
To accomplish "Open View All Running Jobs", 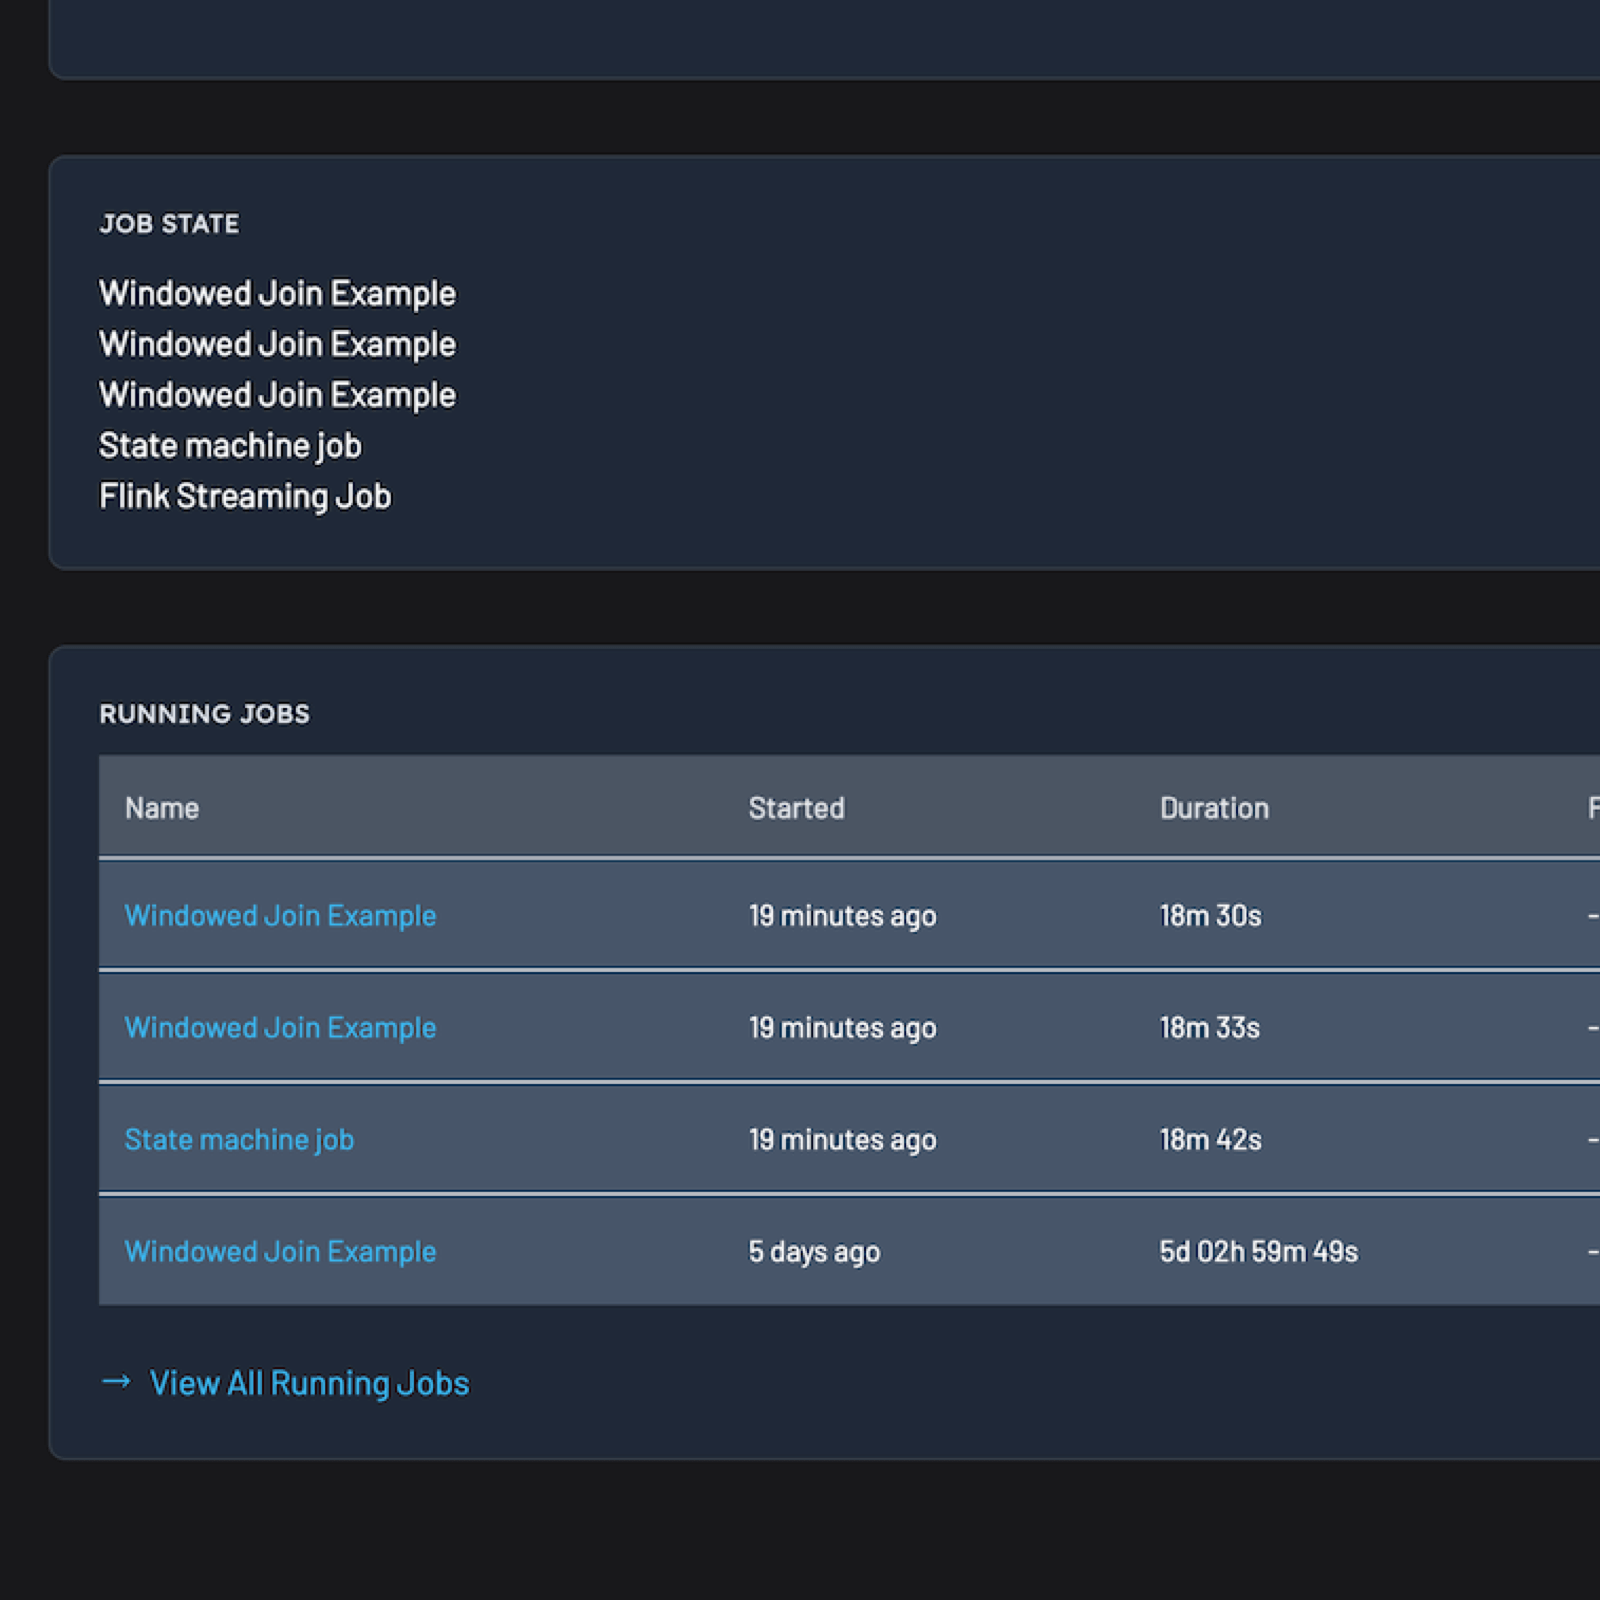I will pyautogui.click(x=309, y=1382).
